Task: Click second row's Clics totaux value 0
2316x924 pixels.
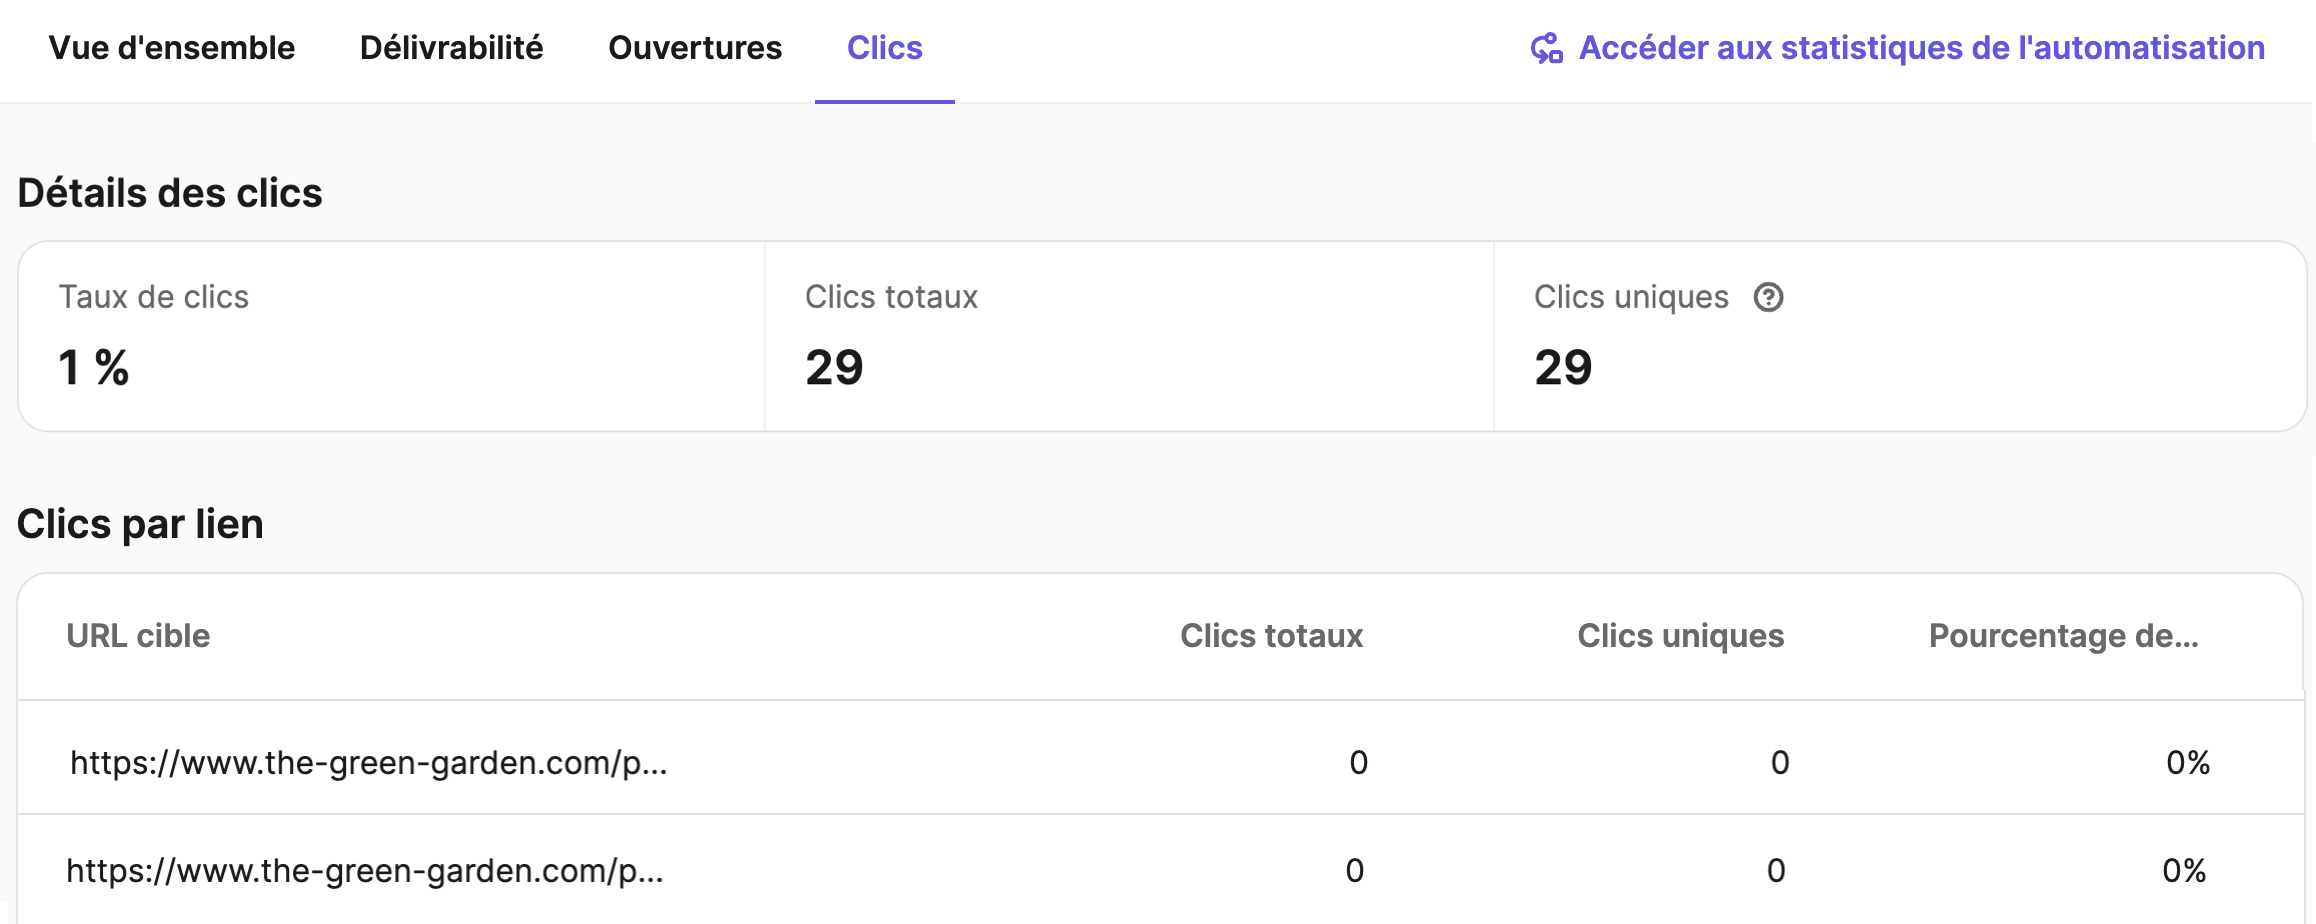Action: (1354, 871)
